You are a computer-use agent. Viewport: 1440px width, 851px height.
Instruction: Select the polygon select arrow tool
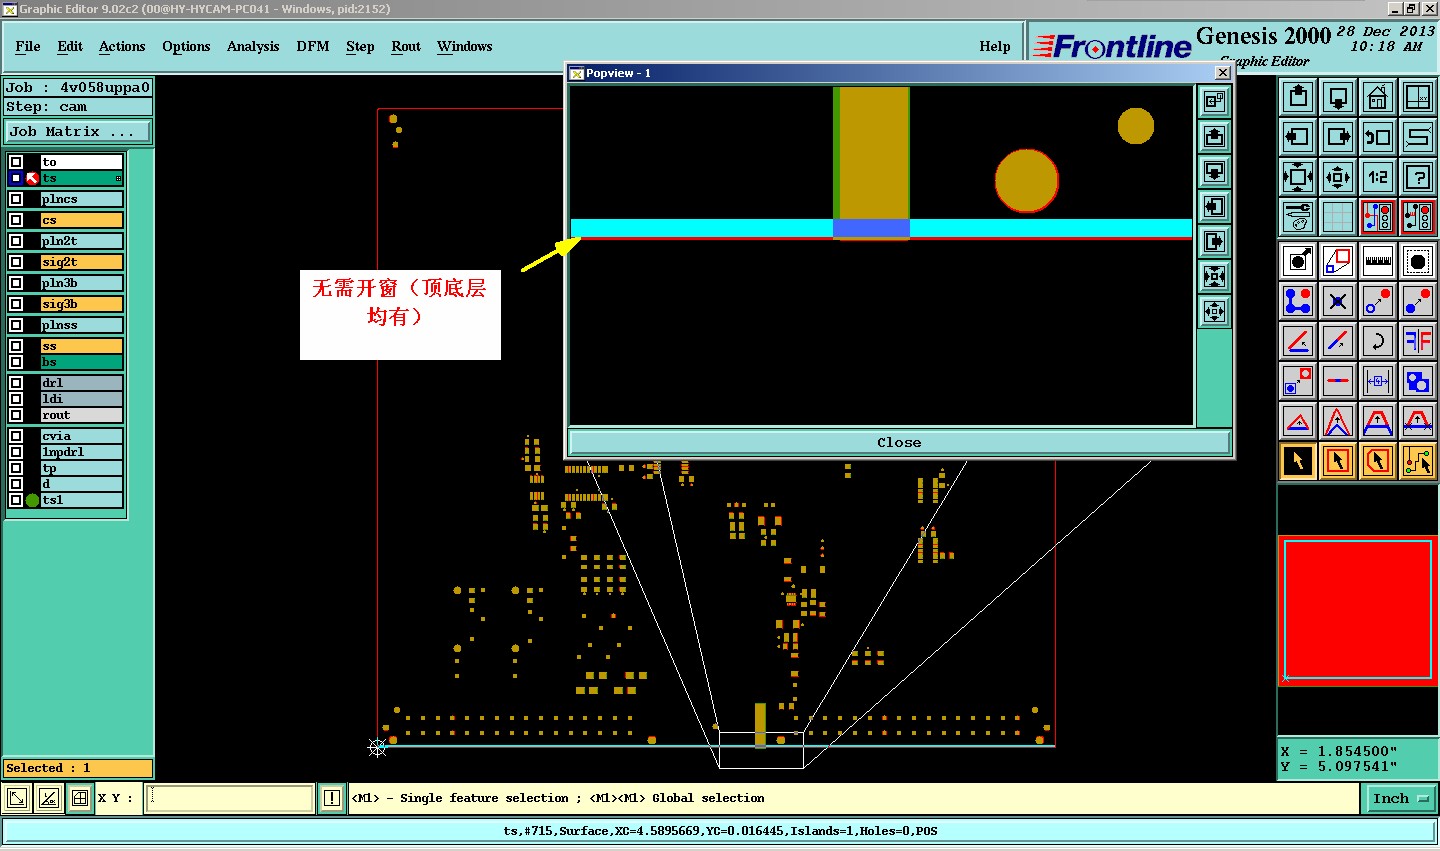click(x=1378, y=461)
